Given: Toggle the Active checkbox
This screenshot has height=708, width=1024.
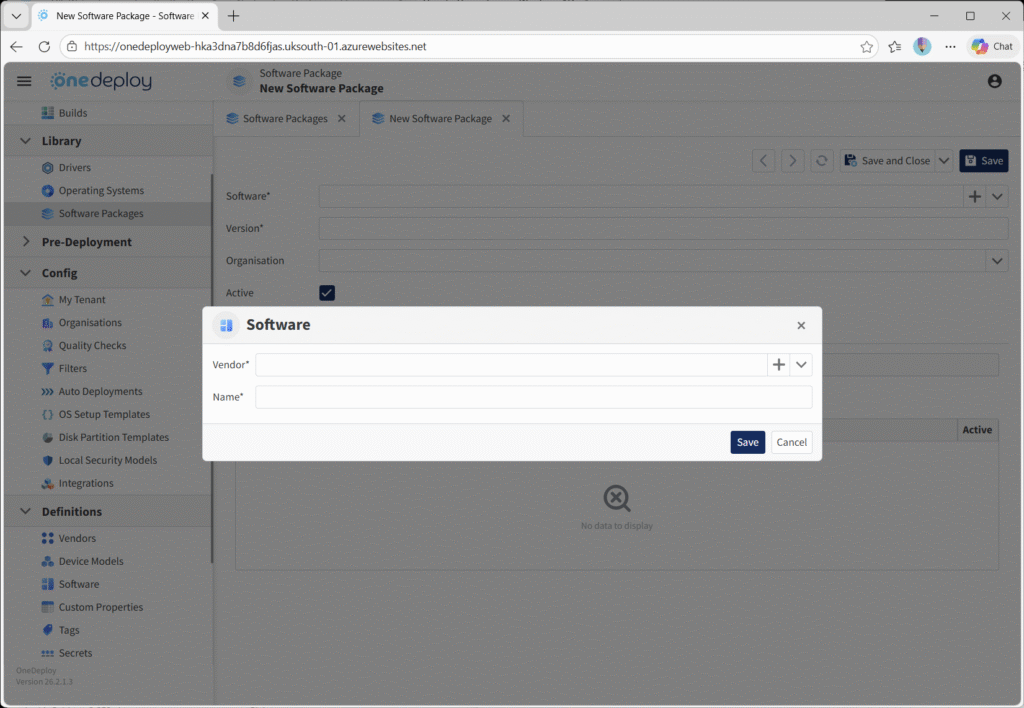Looking at the screenshot, I should point(327,293).
